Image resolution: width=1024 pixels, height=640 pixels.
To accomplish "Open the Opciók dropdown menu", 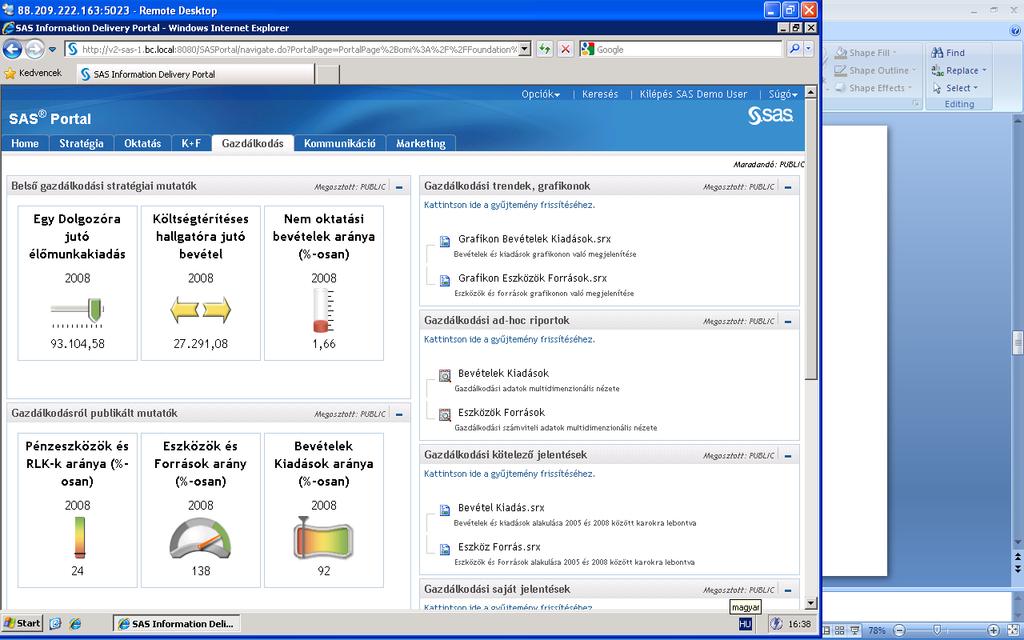I will (541, 94).
